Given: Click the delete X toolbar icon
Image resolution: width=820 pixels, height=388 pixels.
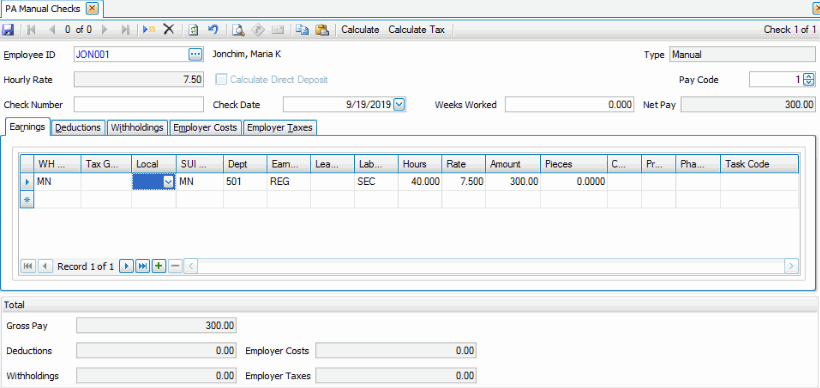Looking at the screenshot, I should coord(168,30).
